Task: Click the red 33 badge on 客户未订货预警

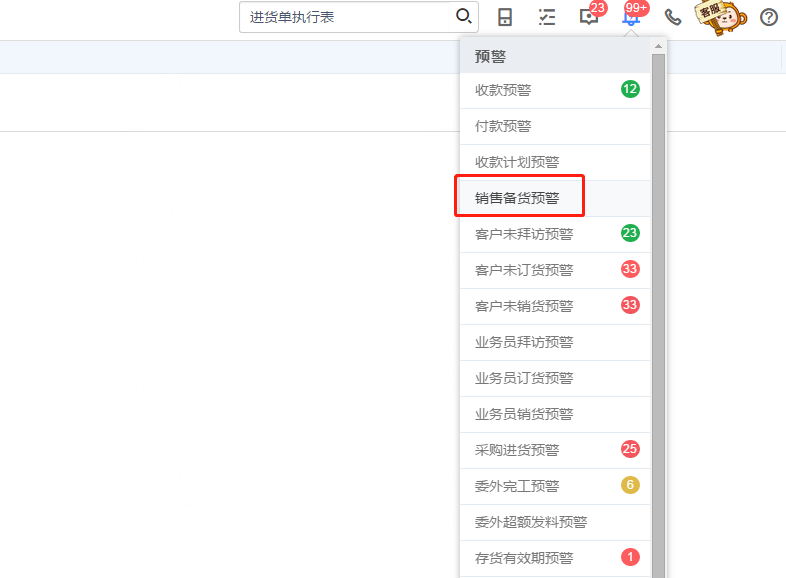Action: (630, 269)
